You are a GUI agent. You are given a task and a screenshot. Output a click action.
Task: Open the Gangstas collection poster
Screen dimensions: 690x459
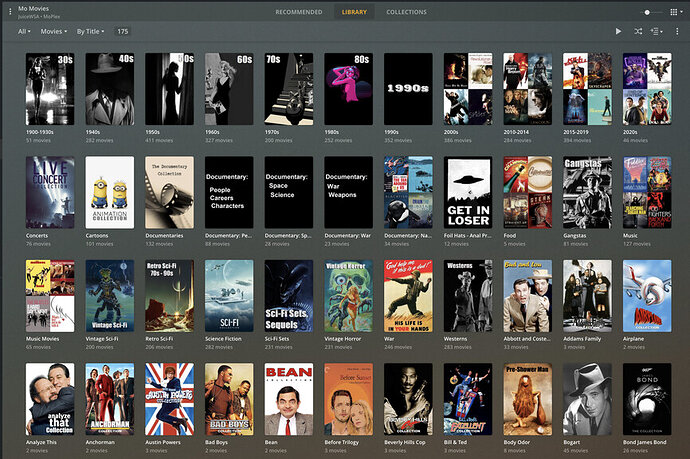click(x=587, y=192)
